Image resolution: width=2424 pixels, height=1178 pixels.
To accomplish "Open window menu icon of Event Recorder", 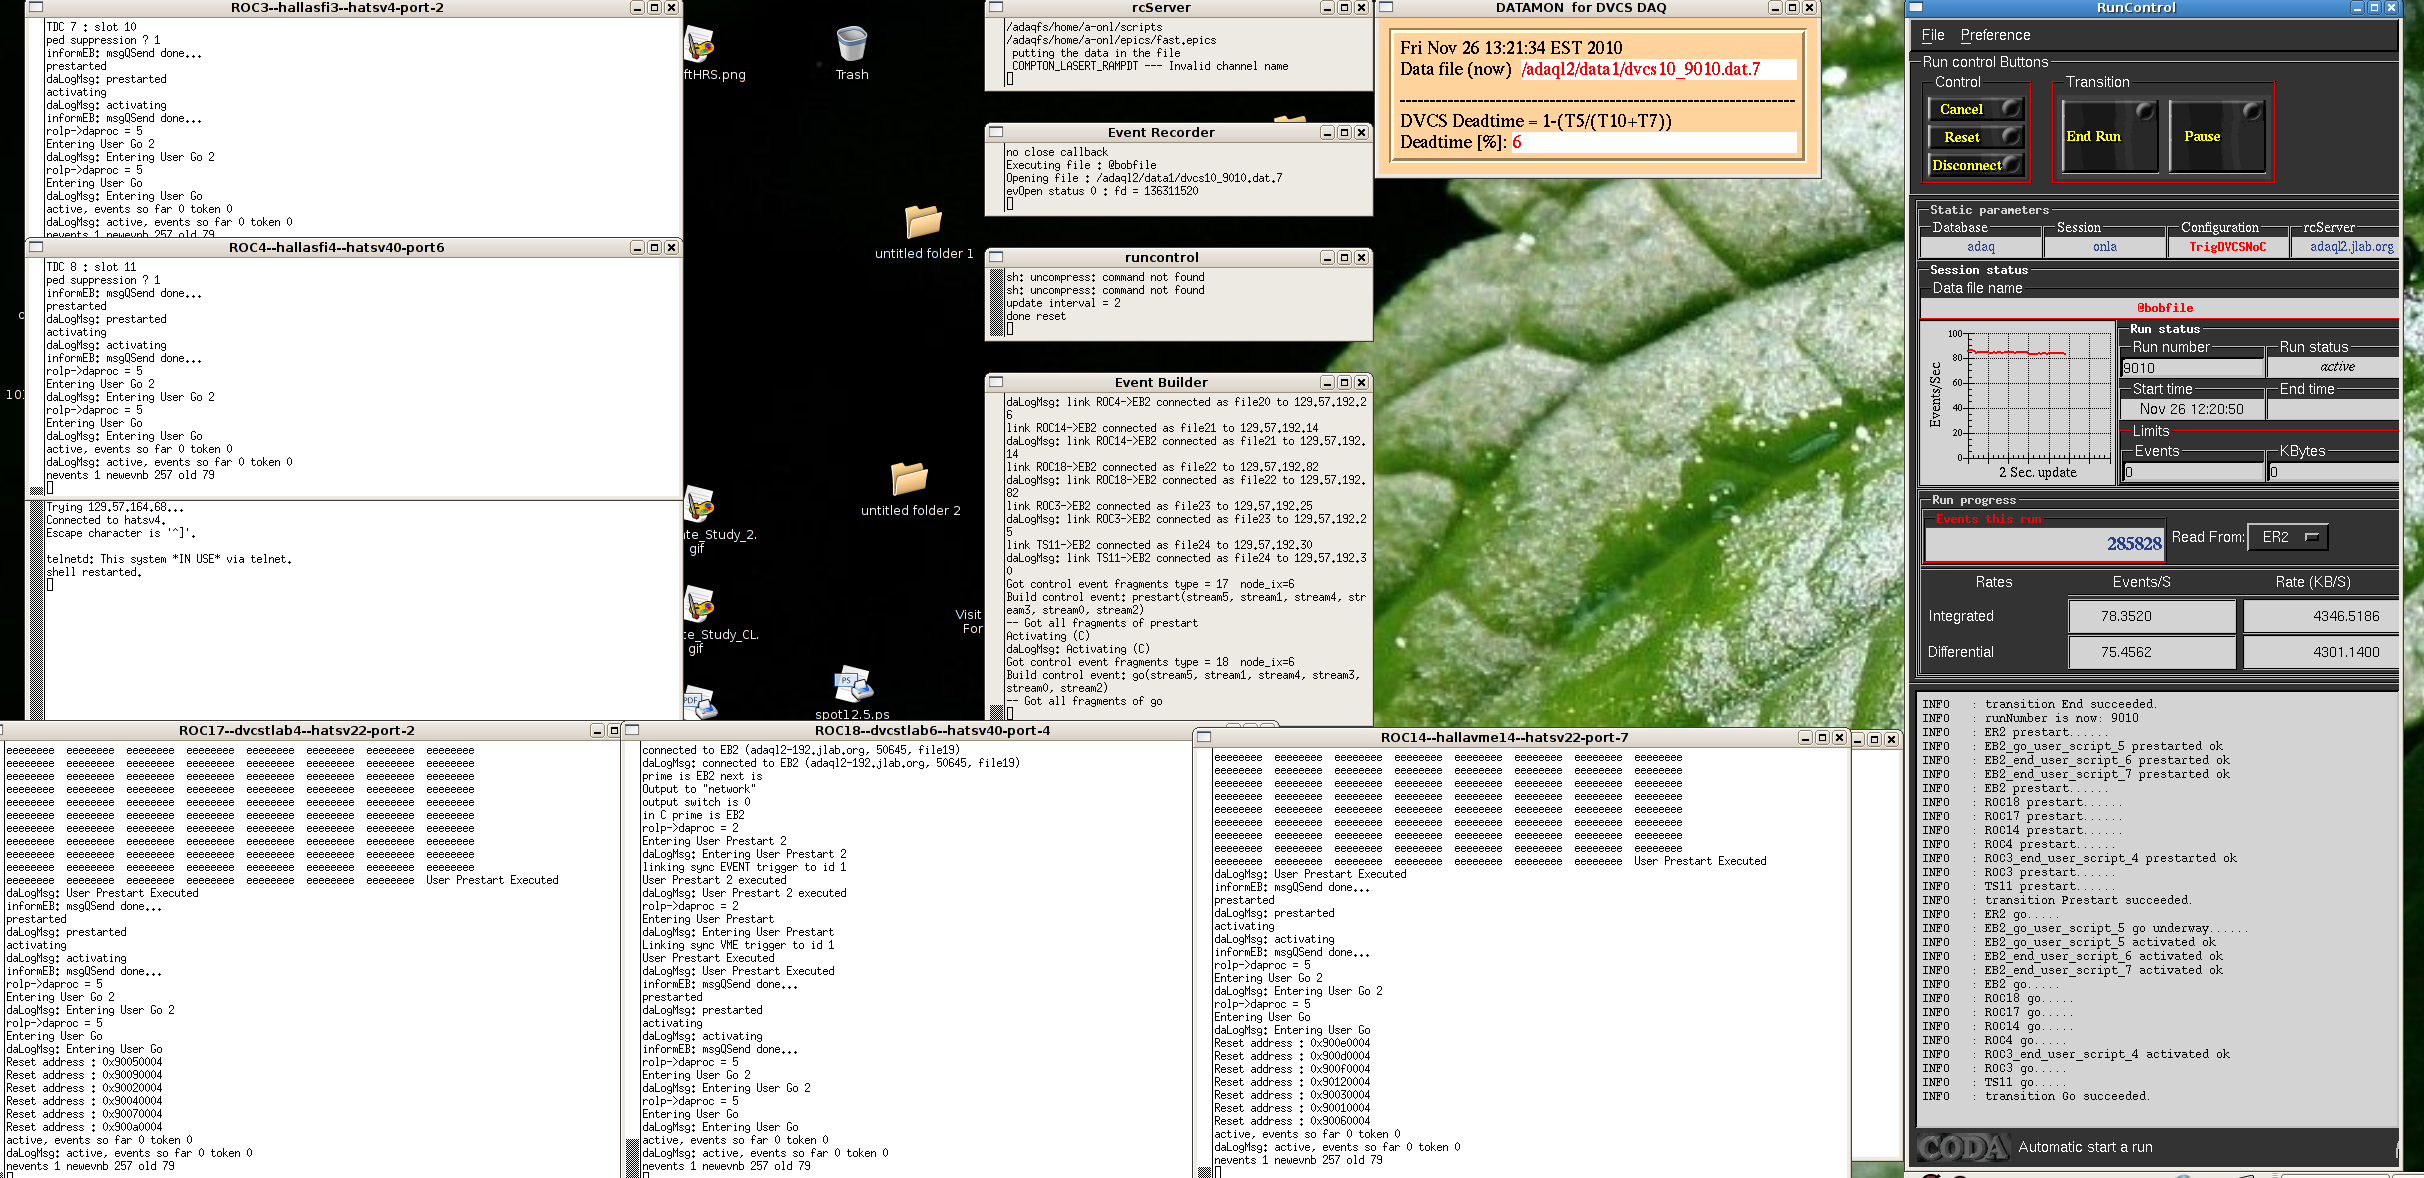I will (996, 132).
